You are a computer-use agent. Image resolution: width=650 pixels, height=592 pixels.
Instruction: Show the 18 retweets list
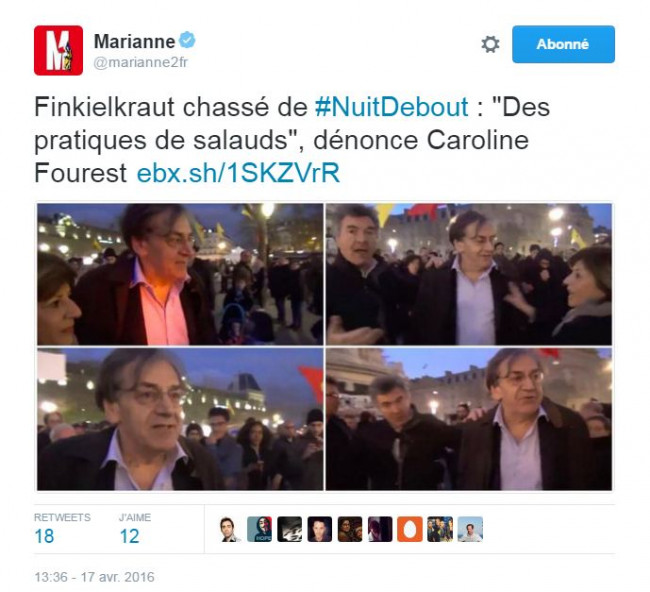[62, 529]
